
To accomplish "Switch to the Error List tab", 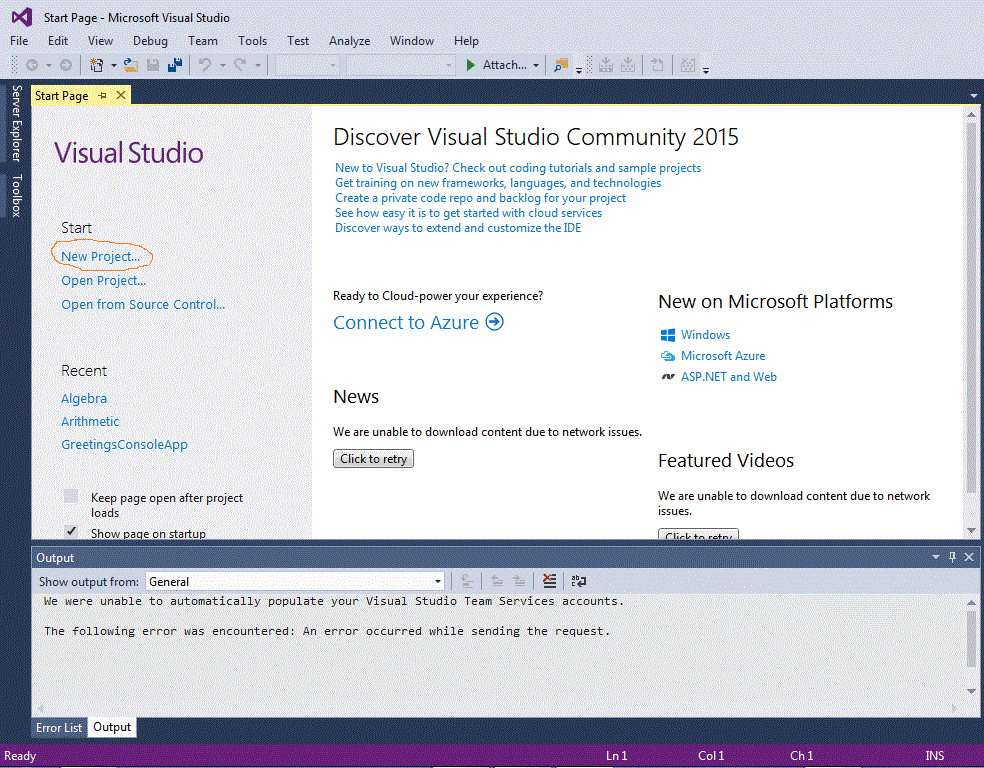I will (x=58, y=727).
